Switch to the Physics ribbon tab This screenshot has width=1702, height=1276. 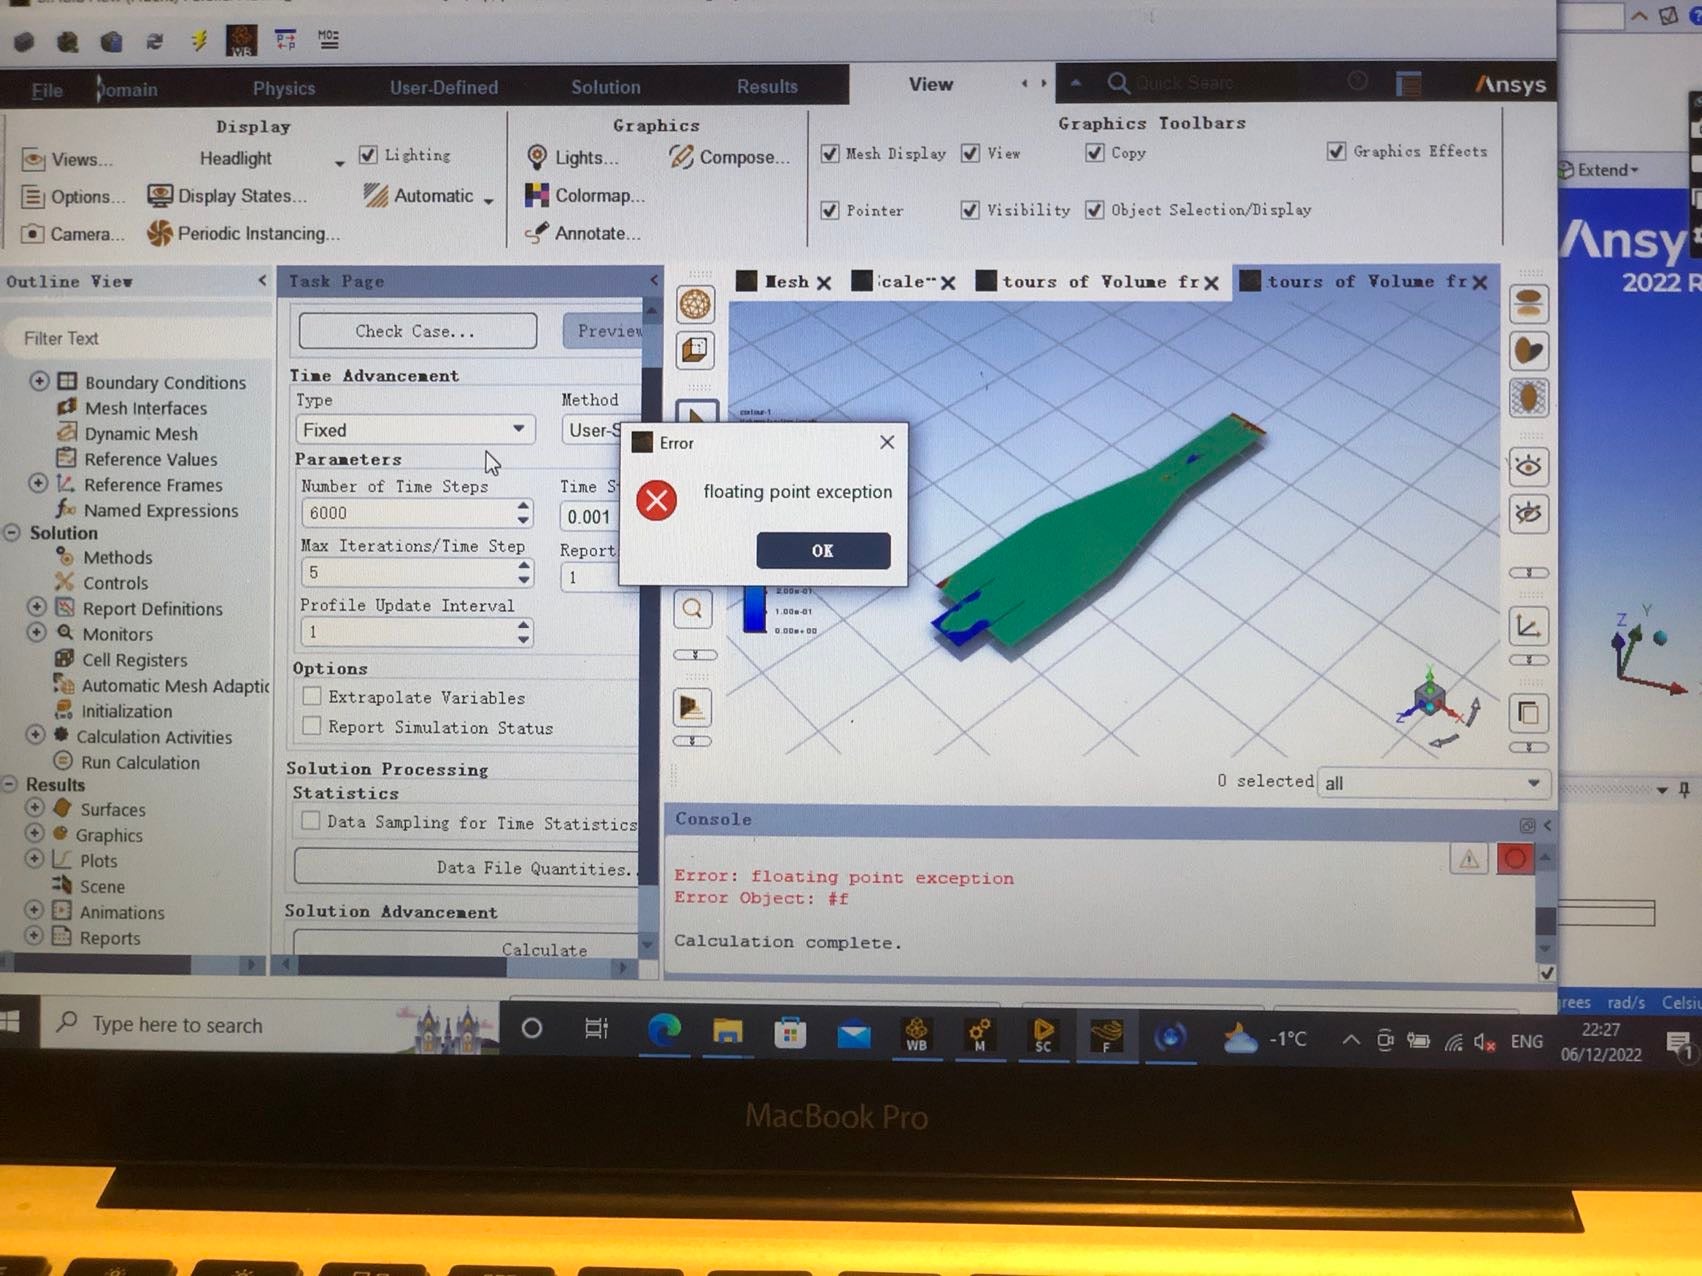(x=283, y=88)
